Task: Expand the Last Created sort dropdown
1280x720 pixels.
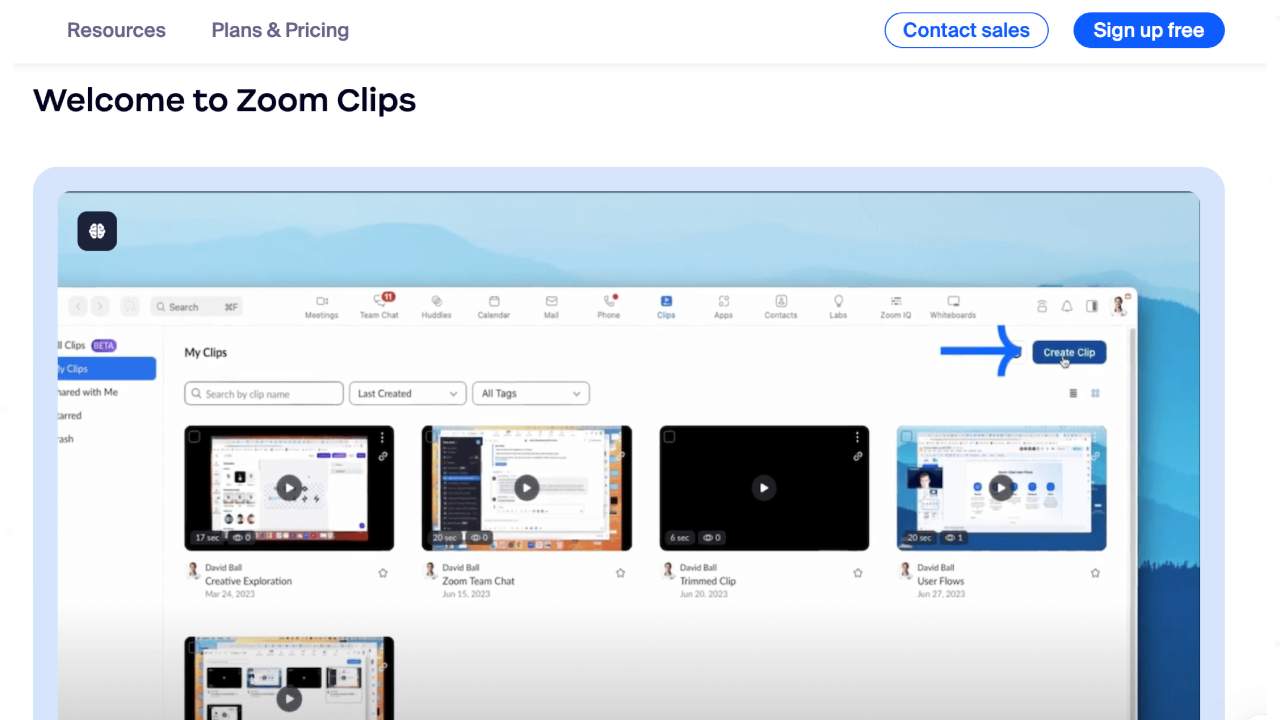Action: 407,394
